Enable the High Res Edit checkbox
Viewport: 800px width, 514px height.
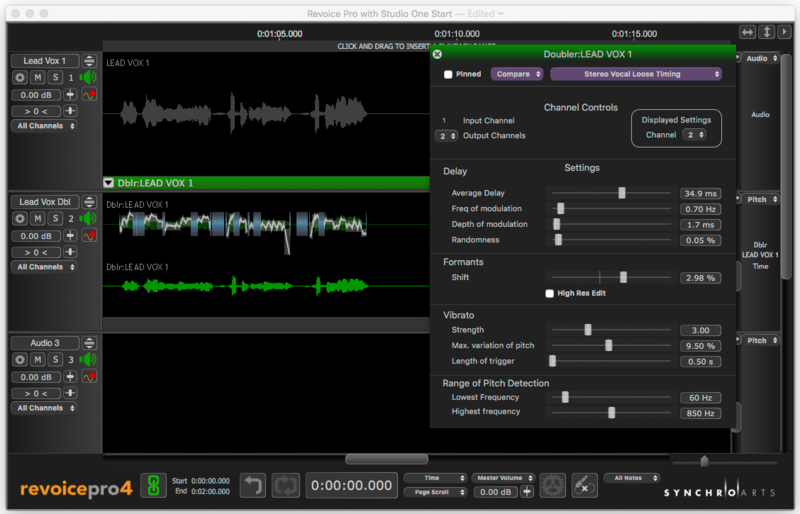[x=549, y=293]
